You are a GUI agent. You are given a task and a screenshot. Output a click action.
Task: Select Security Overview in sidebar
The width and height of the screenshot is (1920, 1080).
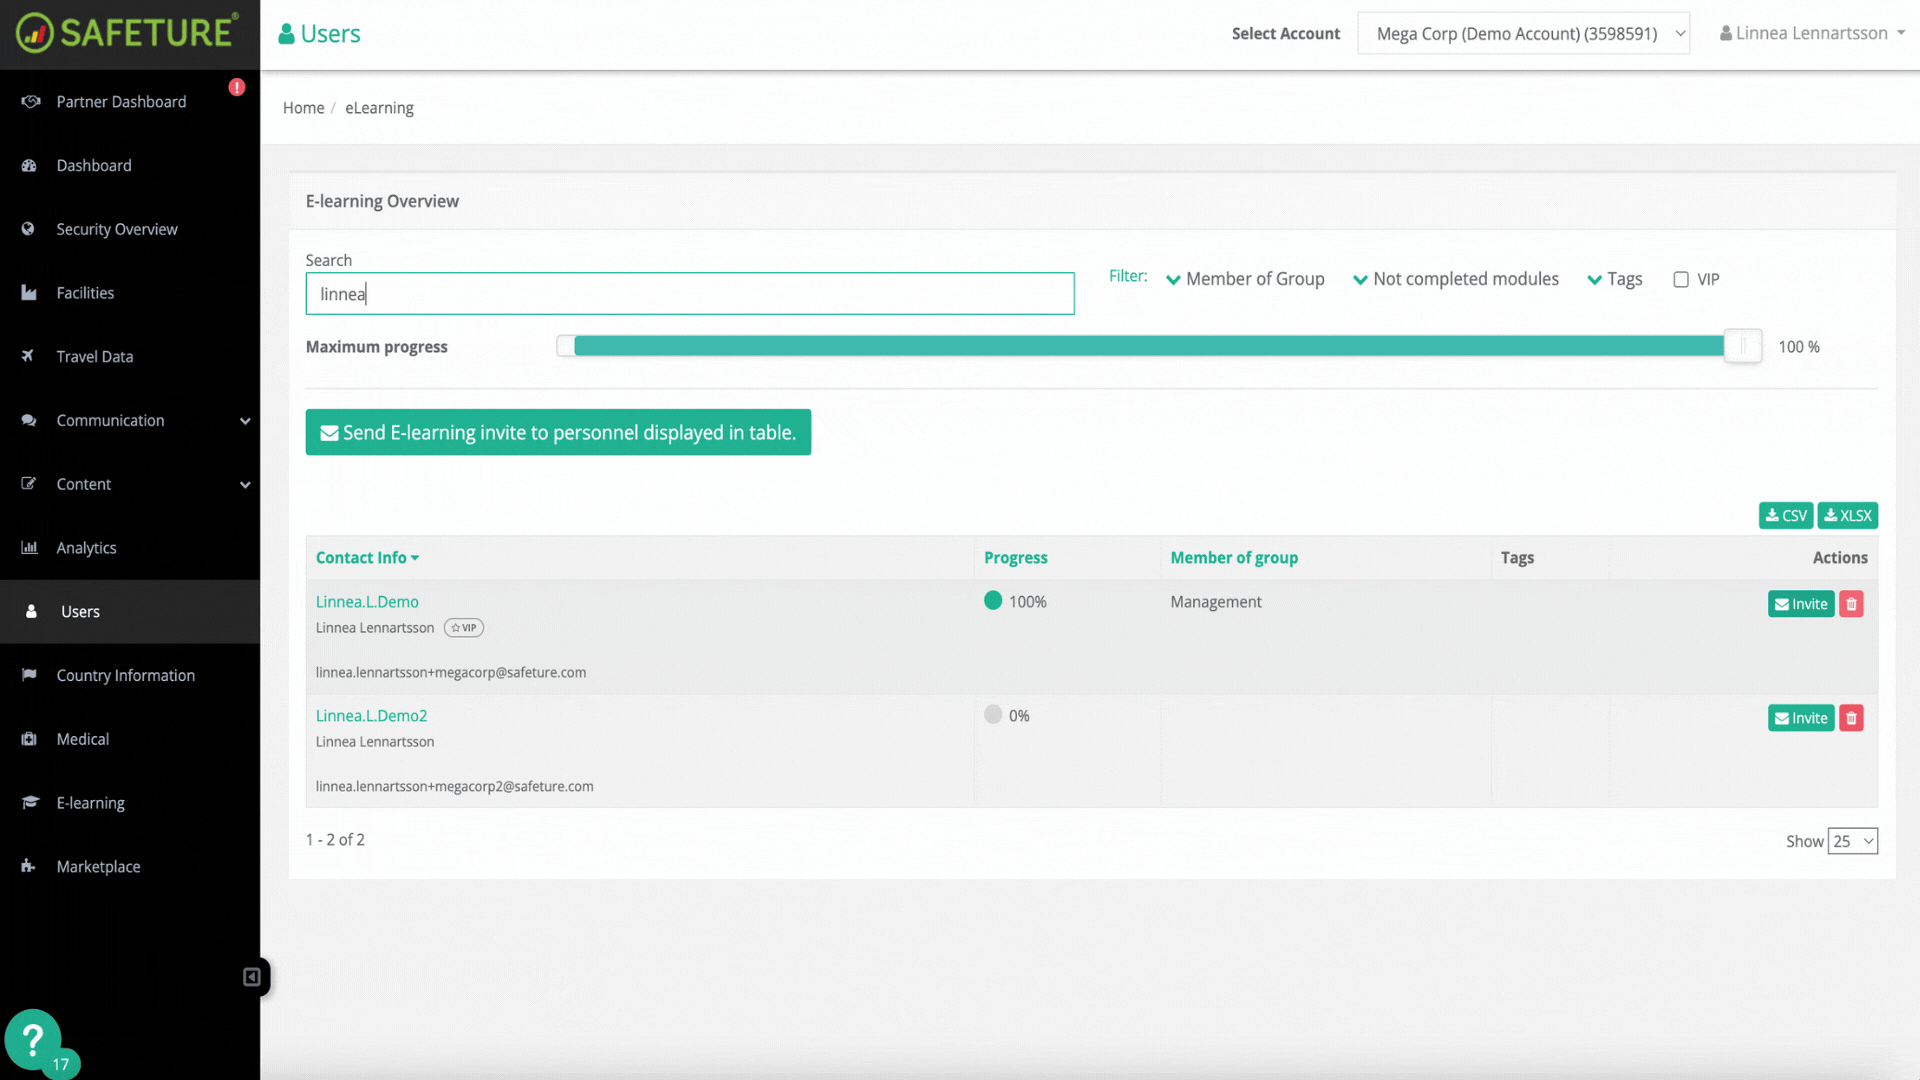pos(117,229)
